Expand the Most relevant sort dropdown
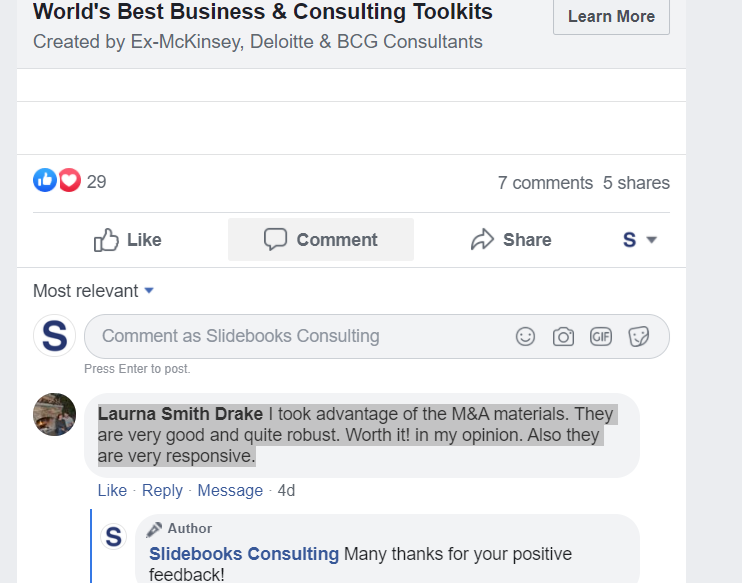This screenshot has height=583, width=742. 93,291
